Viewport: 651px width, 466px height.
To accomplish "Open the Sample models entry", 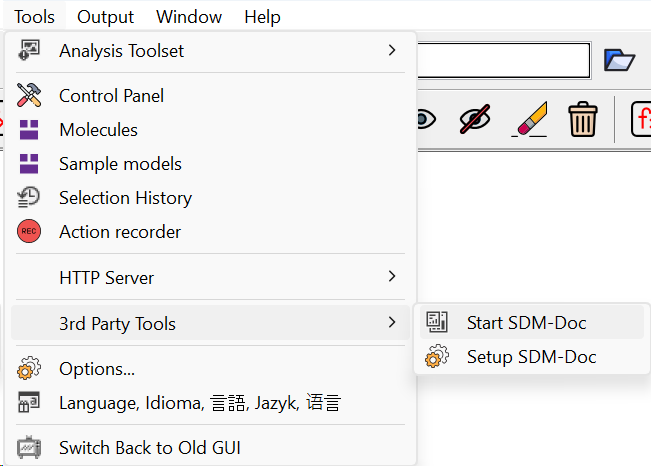I will [x=210, y=164].
